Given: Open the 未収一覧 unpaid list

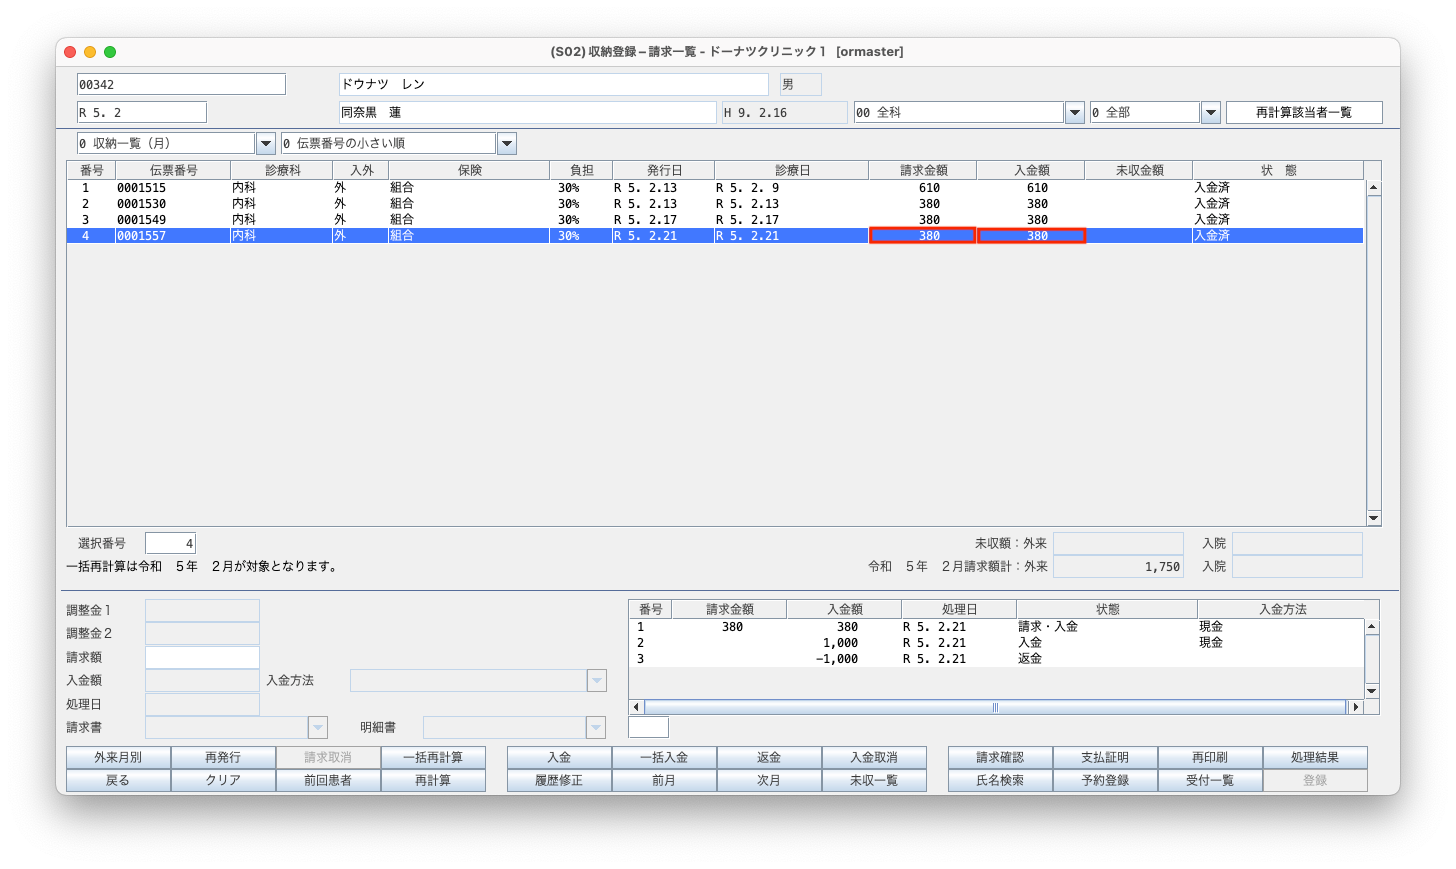Looking at the screenshot, I should [873, 780].
